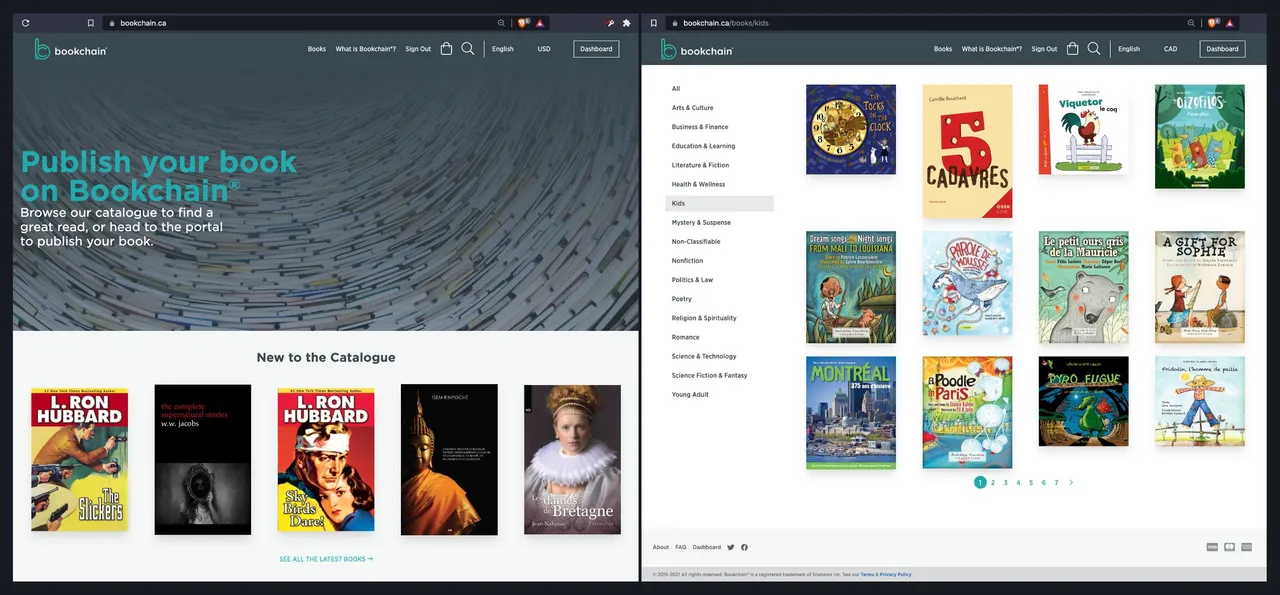Open Brave Rewards triangle icon in left window
This screenshot has height=595, width=1280.
click(539, 22)
